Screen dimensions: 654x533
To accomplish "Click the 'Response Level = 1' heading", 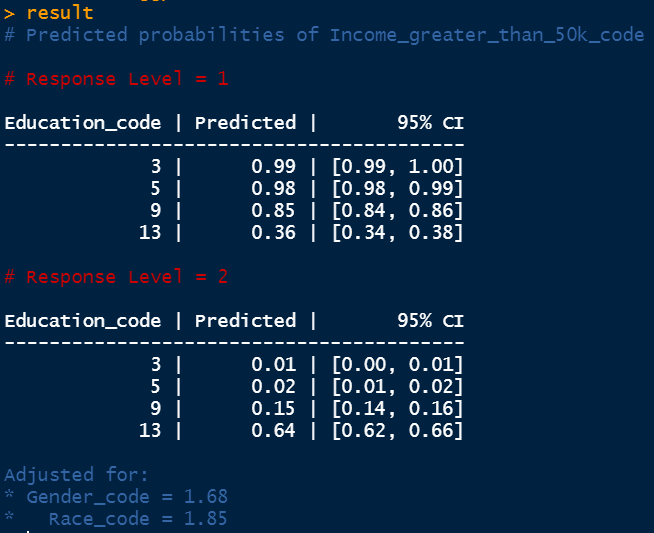I will [127, 79].
